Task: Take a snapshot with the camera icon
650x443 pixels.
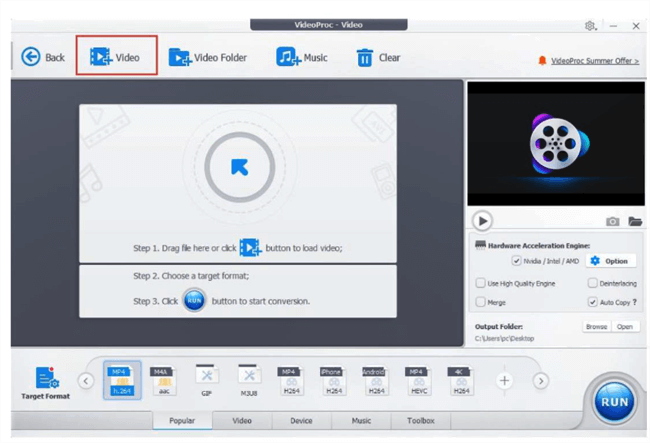Action: [x=612, y=221]
